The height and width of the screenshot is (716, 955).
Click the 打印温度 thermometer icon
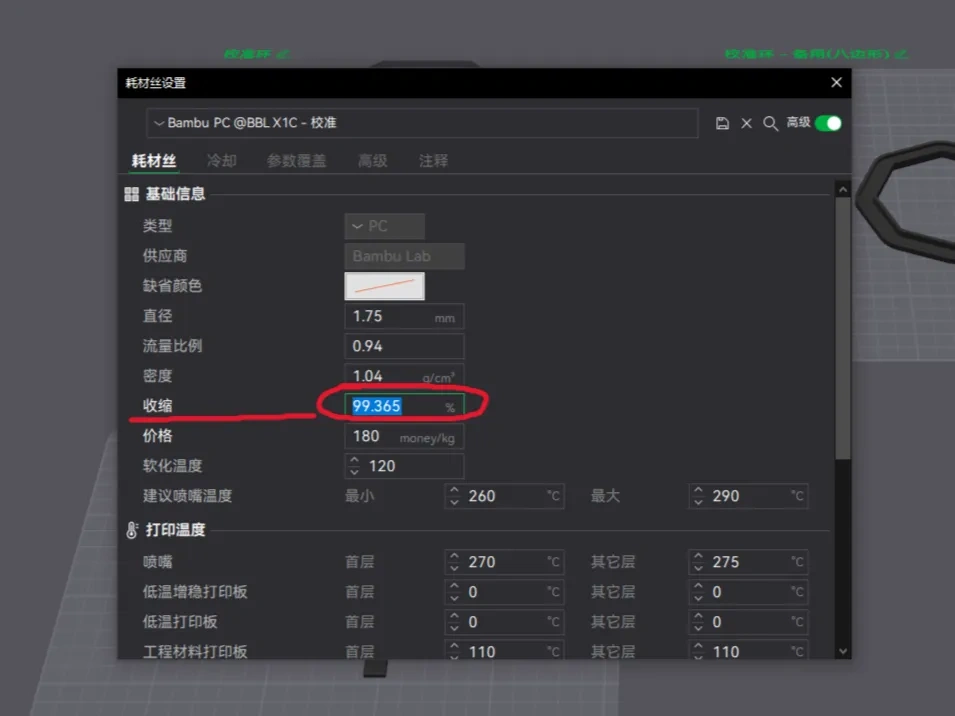[131, 530]
